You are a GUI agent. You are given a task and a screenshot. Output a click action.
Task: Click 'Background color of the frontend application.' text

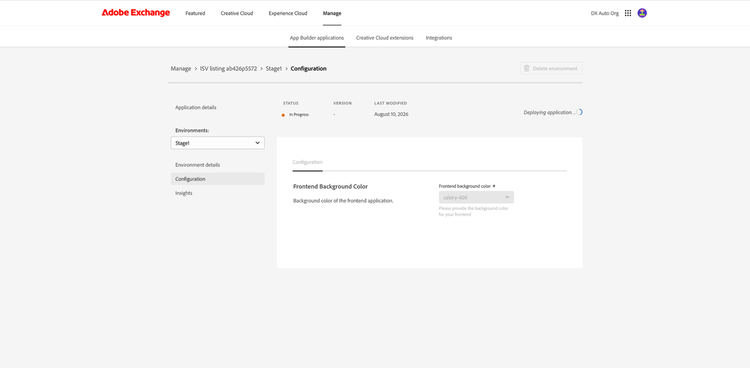tap(343, 201)
